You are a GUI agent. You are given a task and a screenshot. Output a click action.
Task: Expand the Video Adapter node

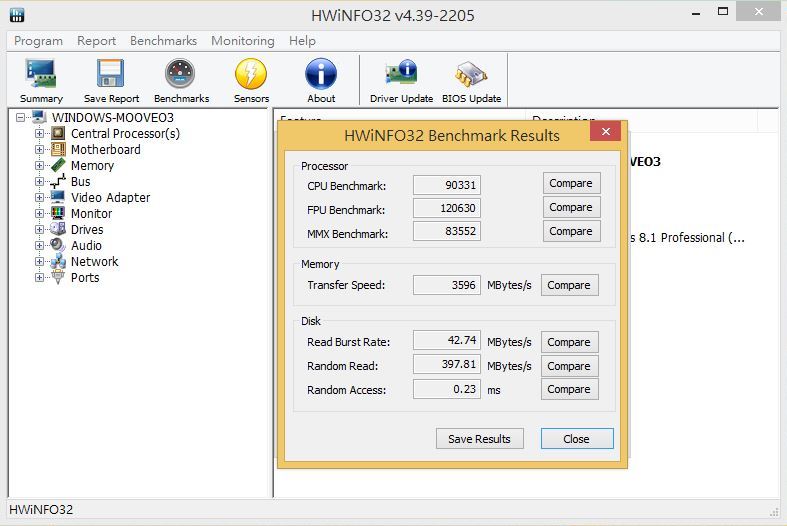point(39,197)
